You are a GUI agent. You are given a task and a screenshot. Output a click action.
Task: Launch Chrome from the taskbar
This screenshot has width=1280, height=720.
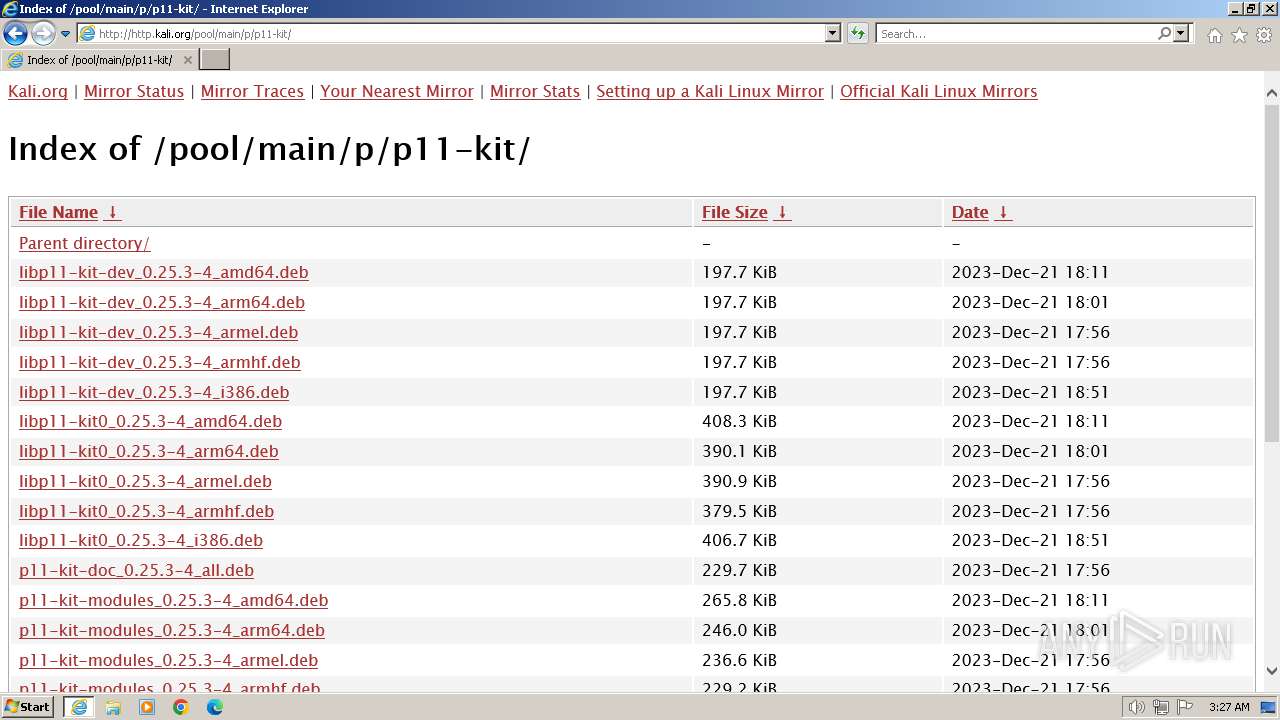(x=181, y=707)
